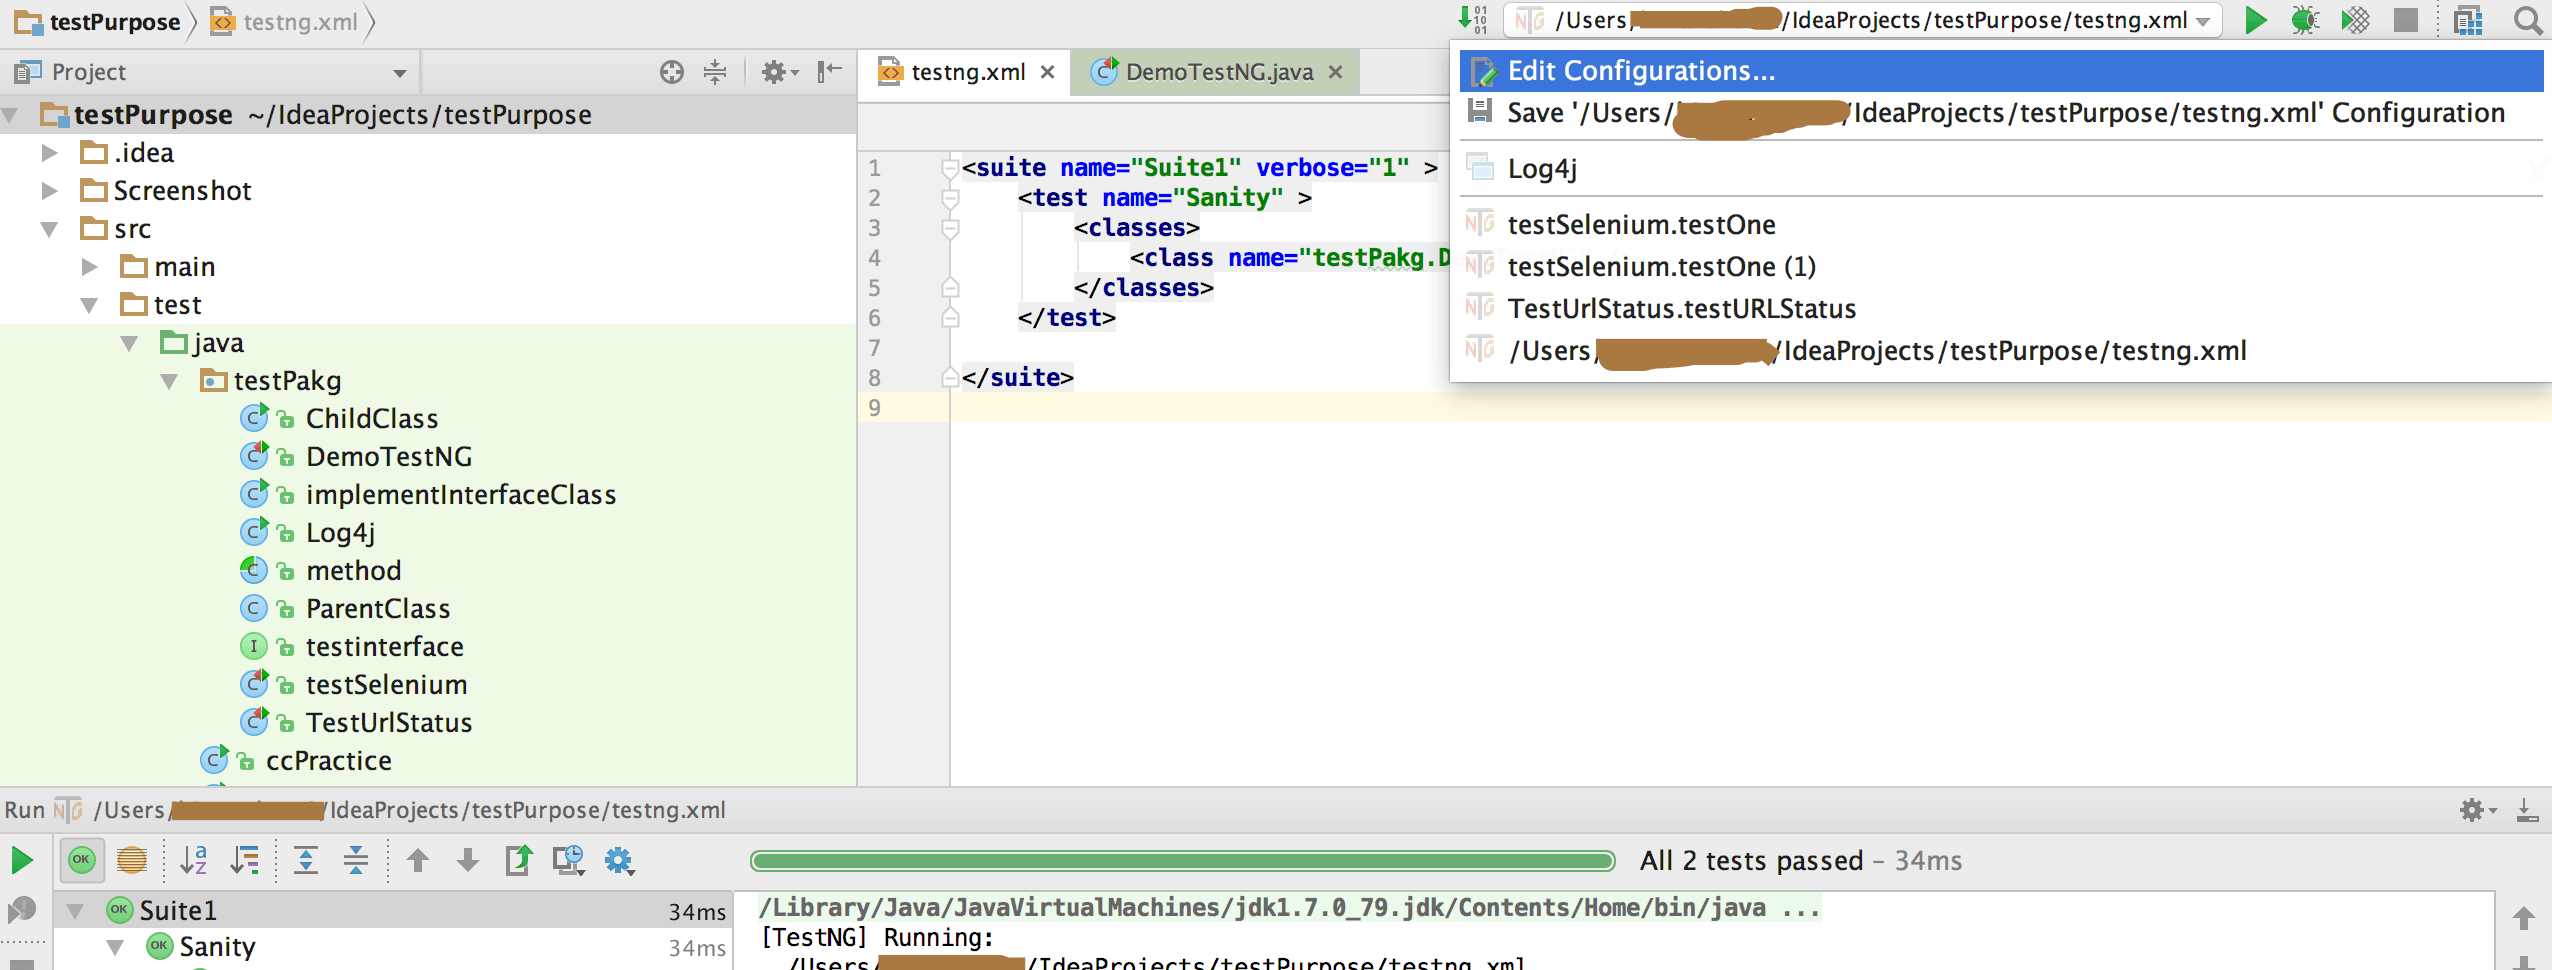Toggle auto-test icon in Run sidebar
This screenshot has width=2552, height=970.
[x=22, y=910]
